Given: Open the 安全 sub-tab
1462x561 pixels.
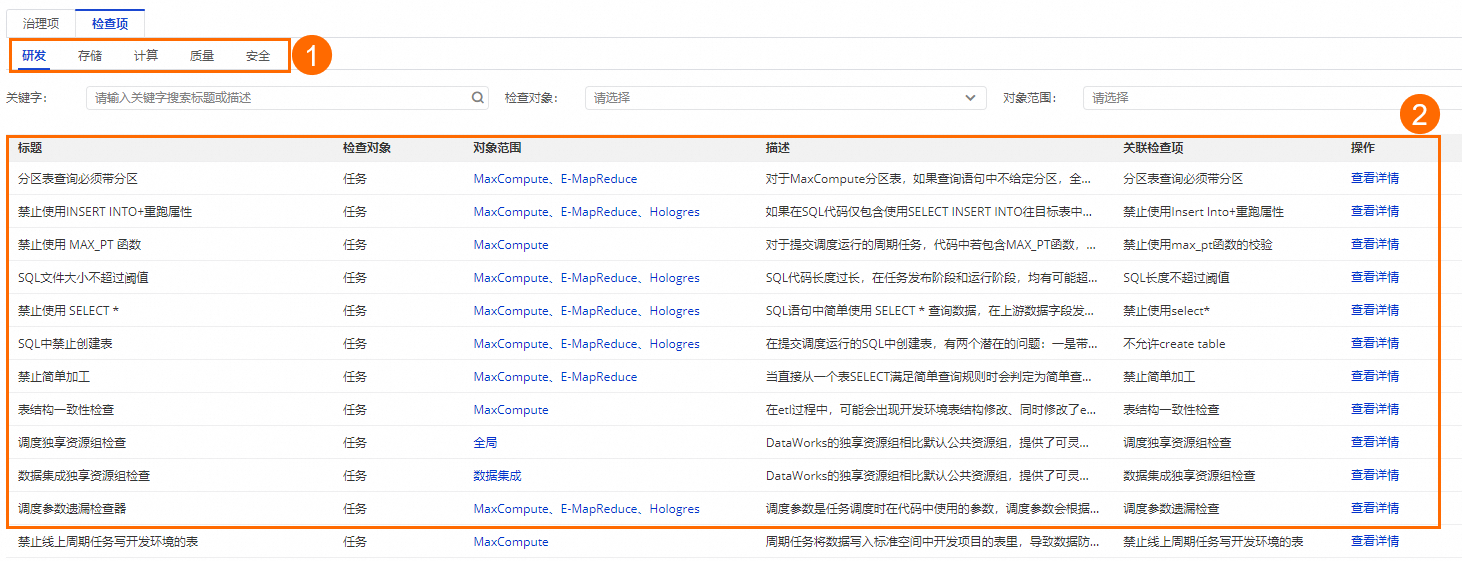Looking at the screenshot, I should tap(258, 56).
